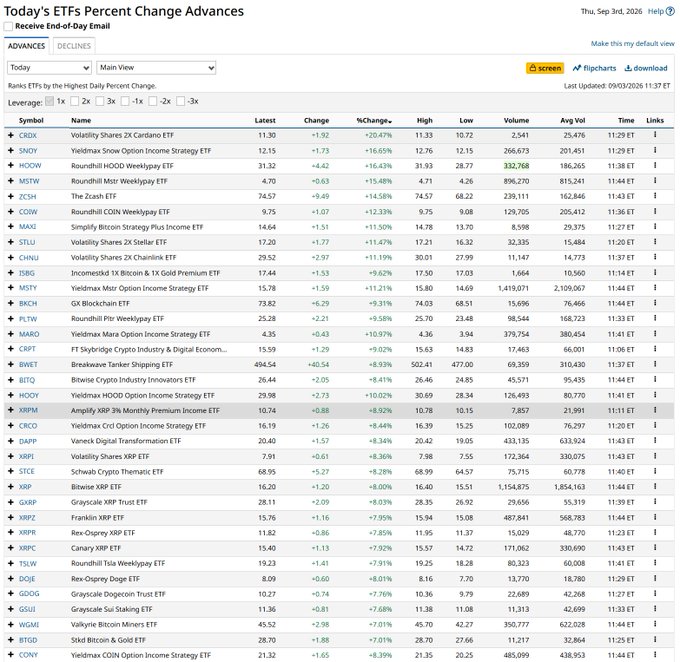Click Bitwise XRP ETF name

[96, 487]
